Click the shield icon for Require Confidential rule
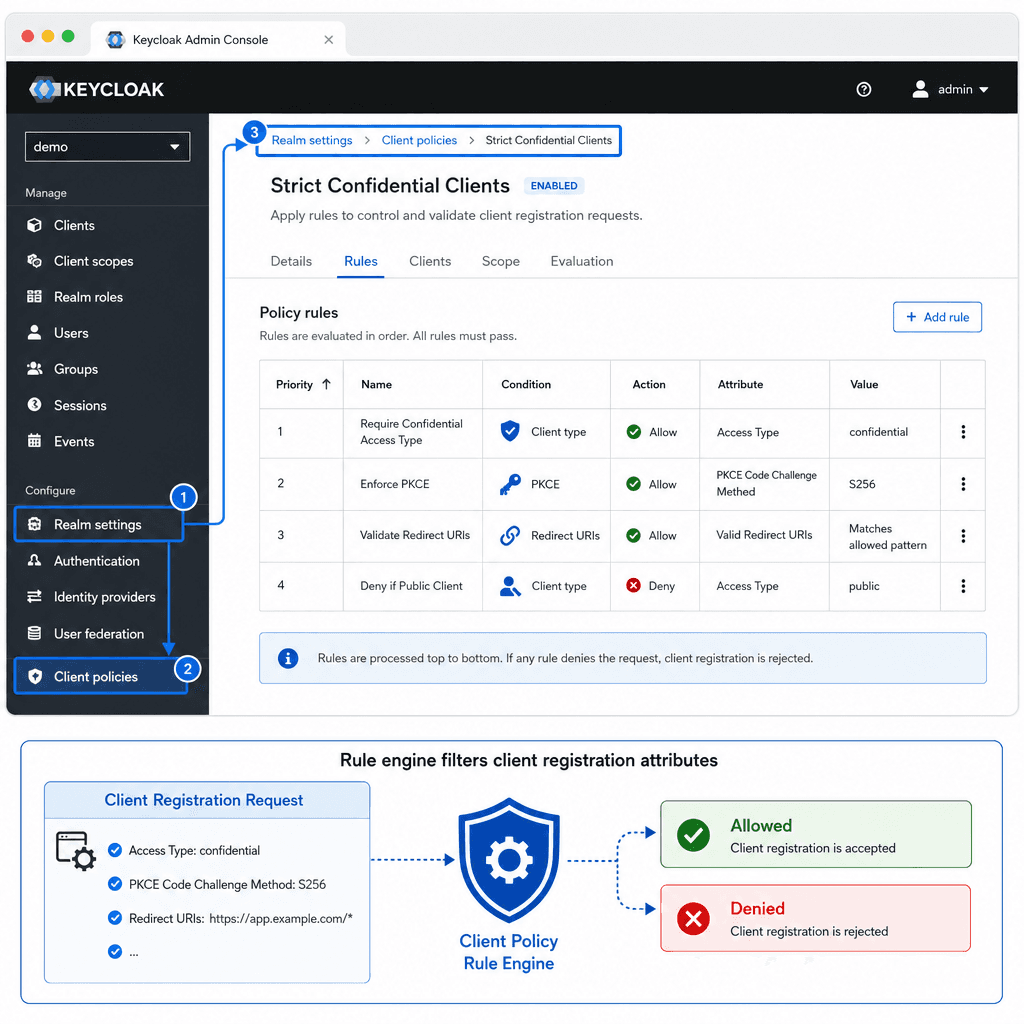The height and width of the screenshot is (1024, 1024). coord(510,431)
